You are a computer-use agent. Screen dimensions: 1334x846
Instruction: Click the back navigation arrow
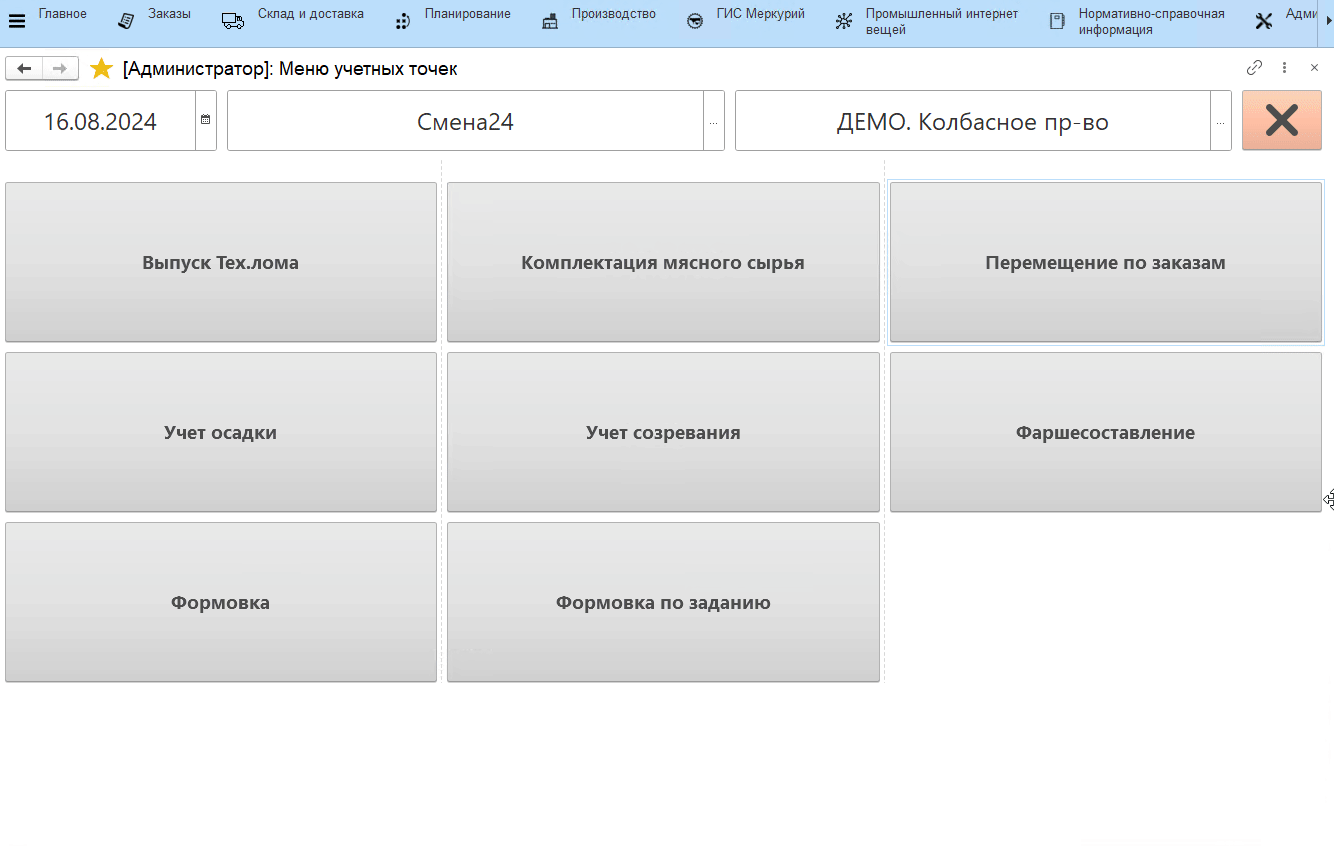[24, 68]
